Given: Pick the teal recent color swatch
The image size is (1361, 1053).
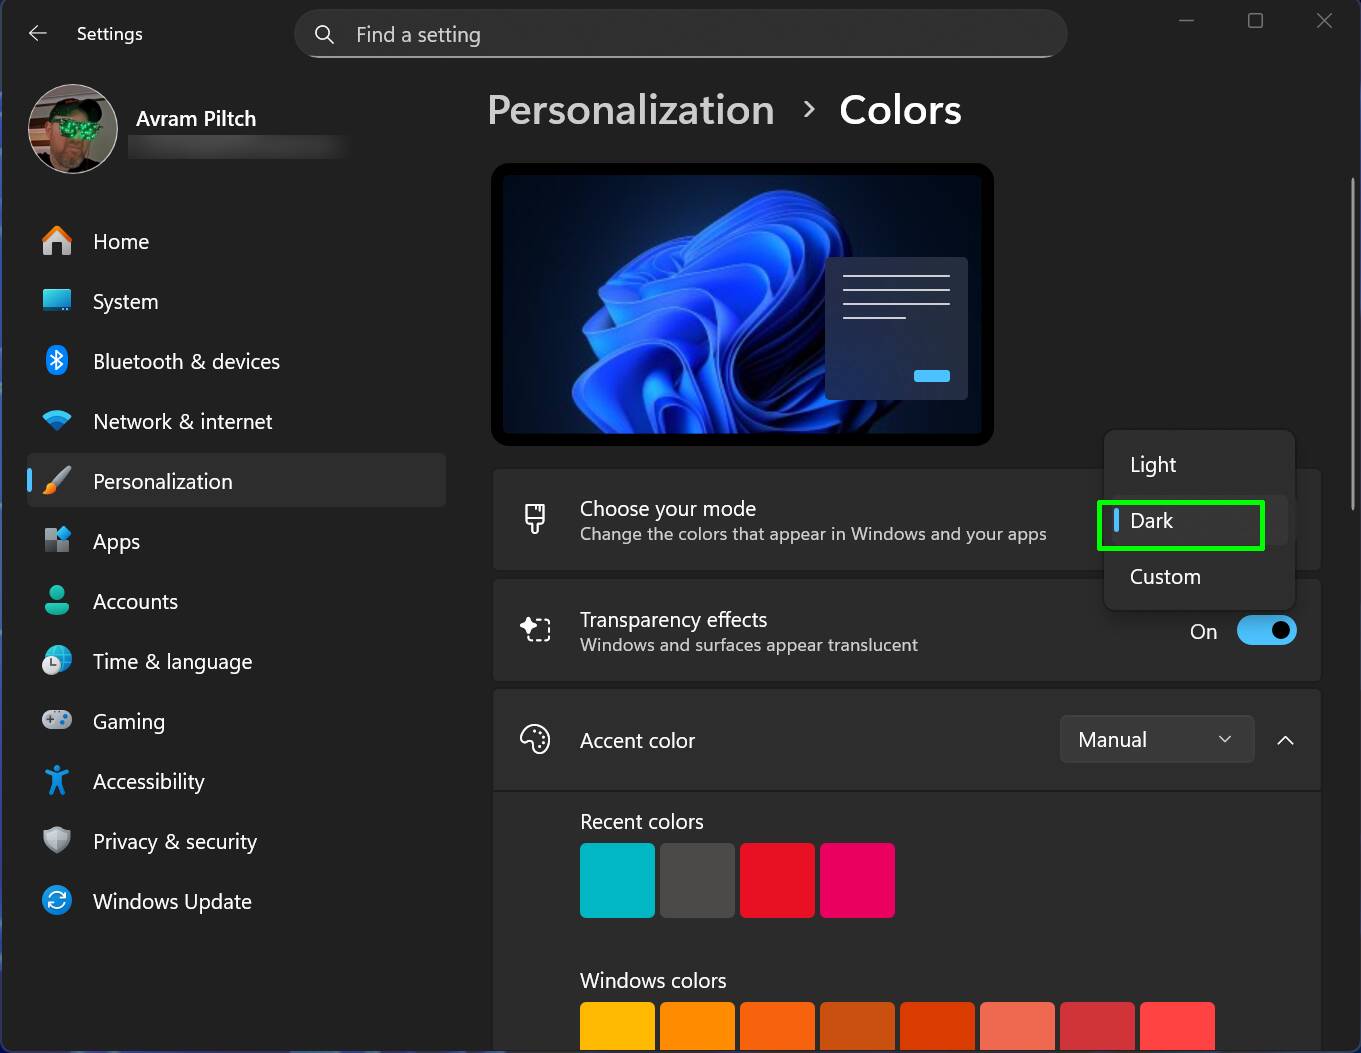Looking at the screenshot, I should click(616, 880).
